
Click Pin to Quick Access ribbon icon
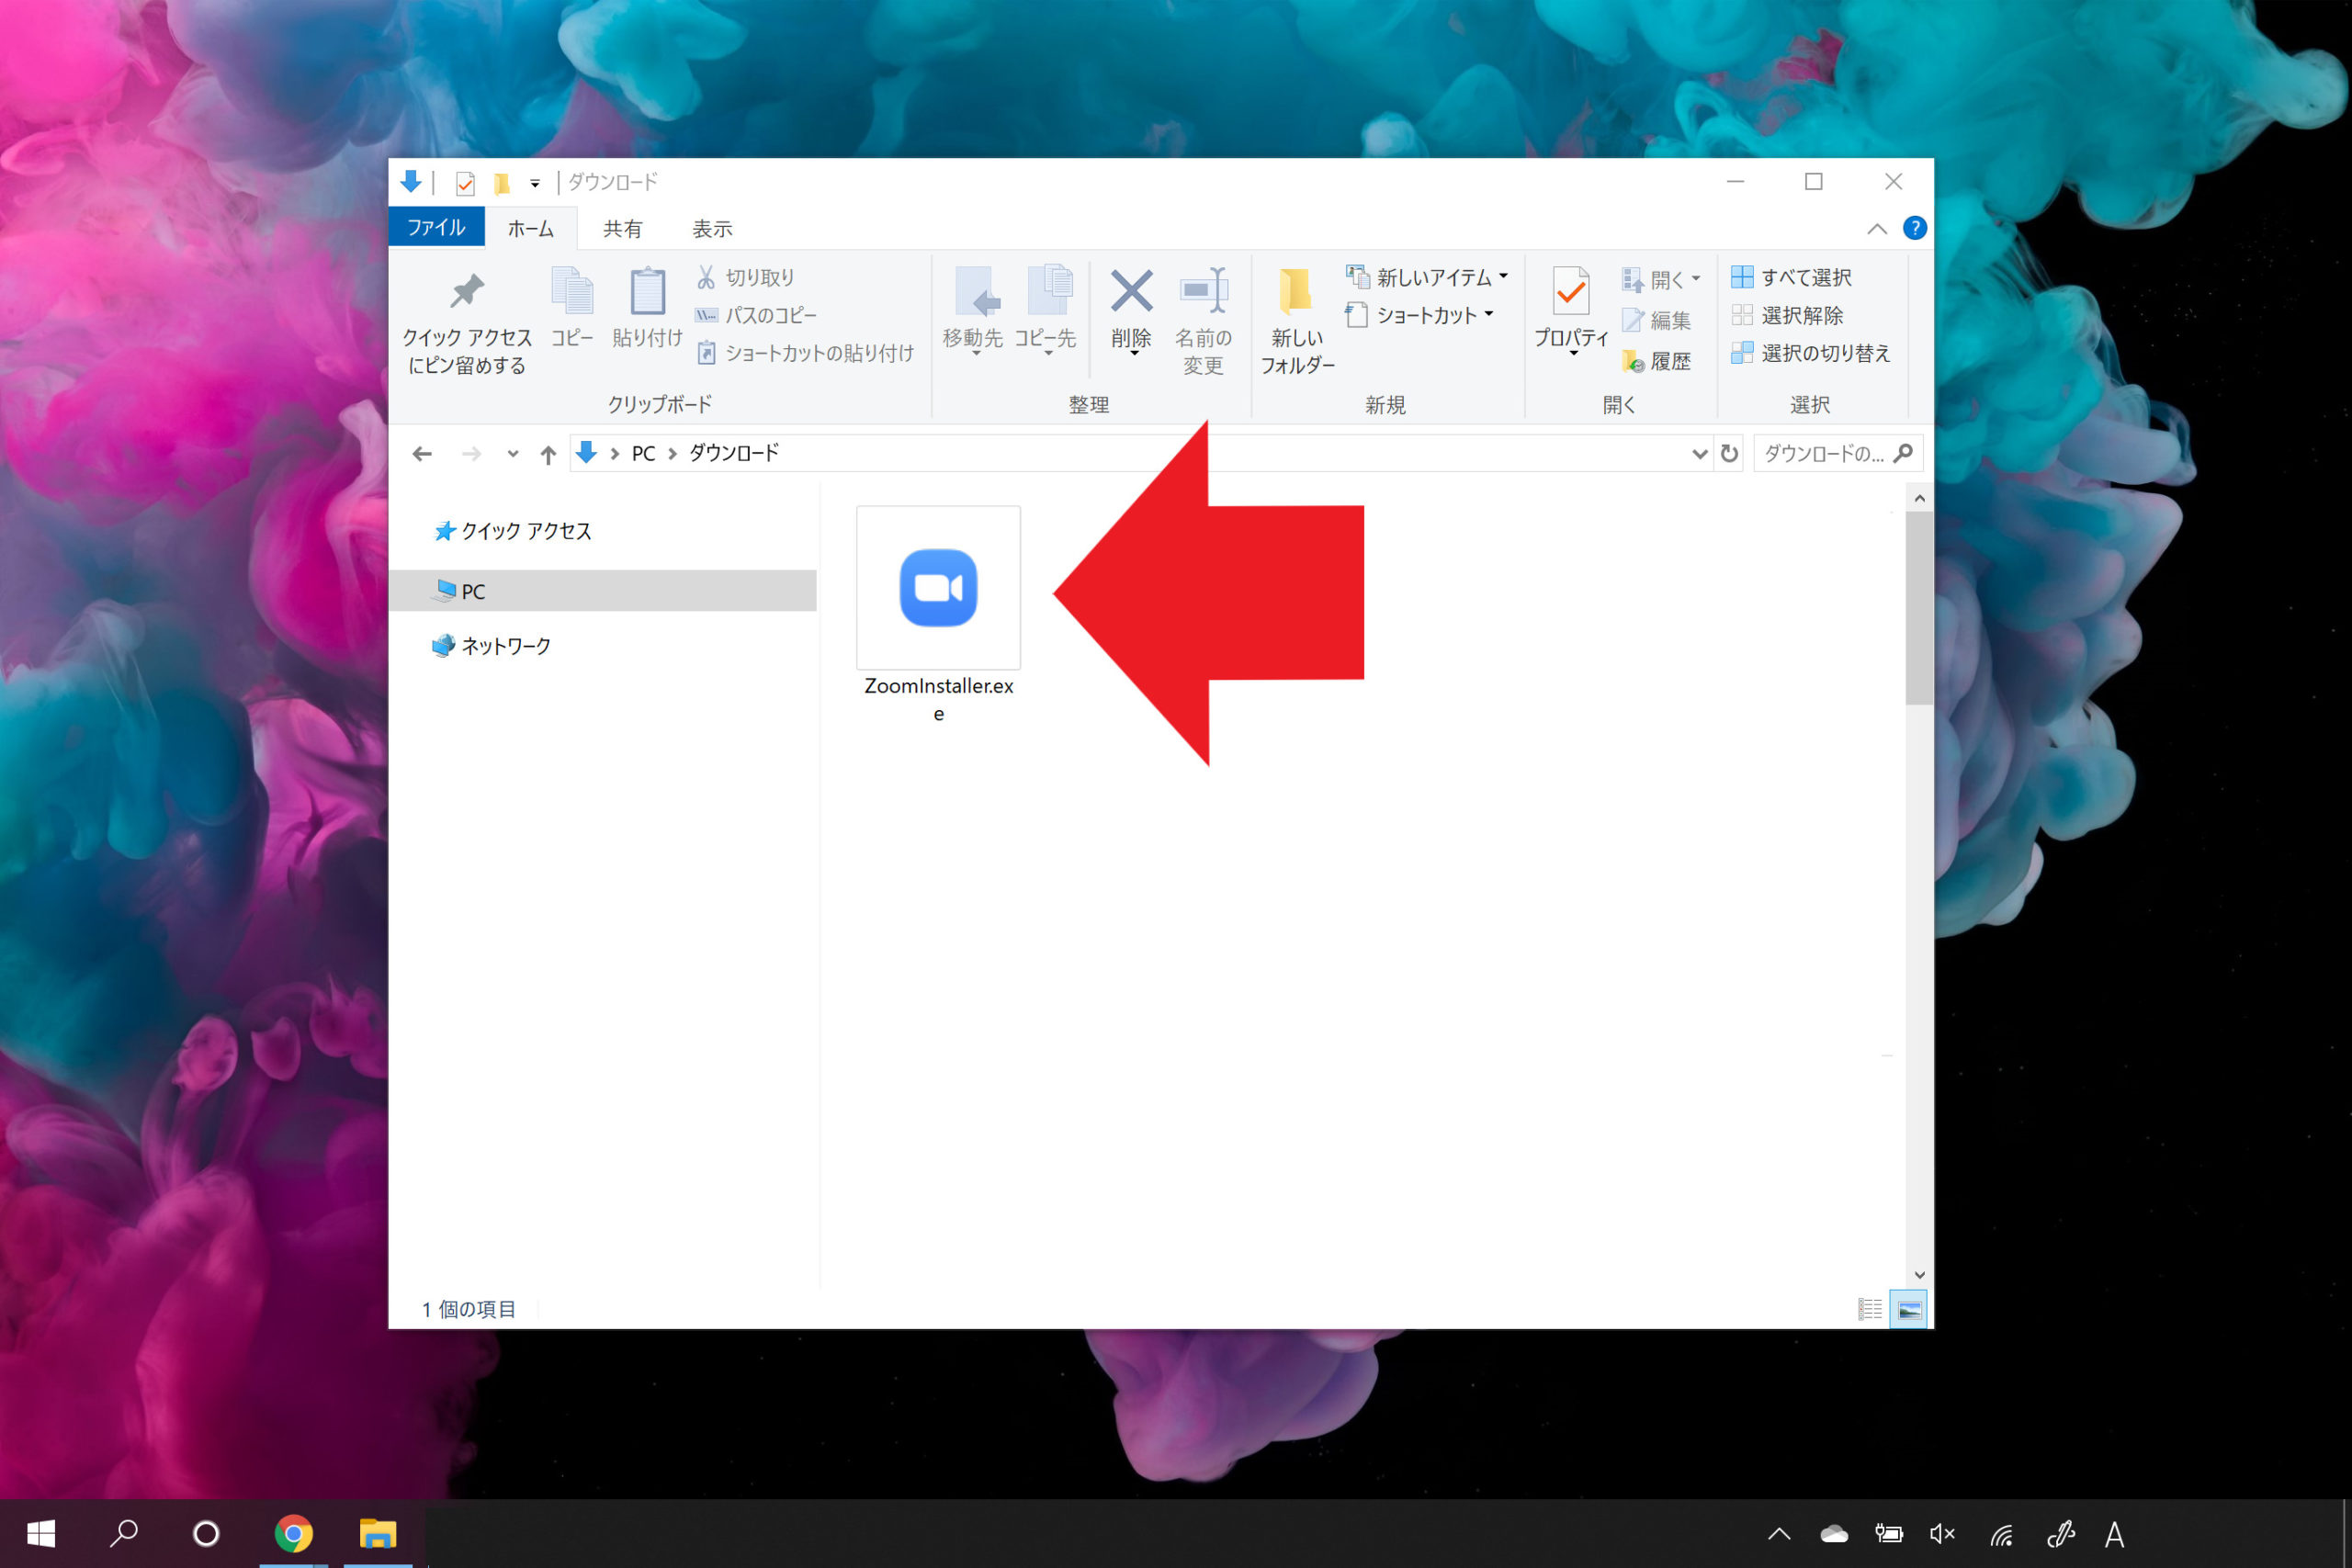click(x=466, y=292)
